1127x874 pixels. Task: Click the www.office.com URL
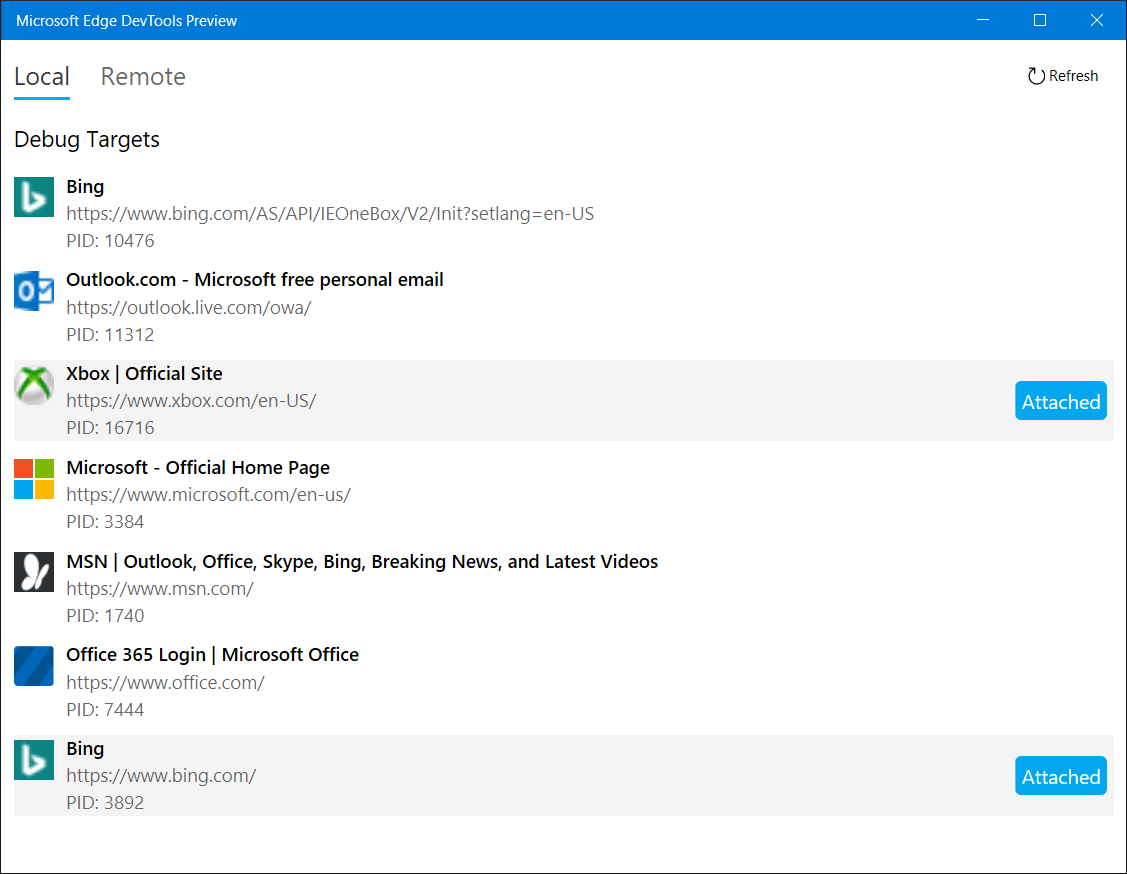tap(165, 683)
